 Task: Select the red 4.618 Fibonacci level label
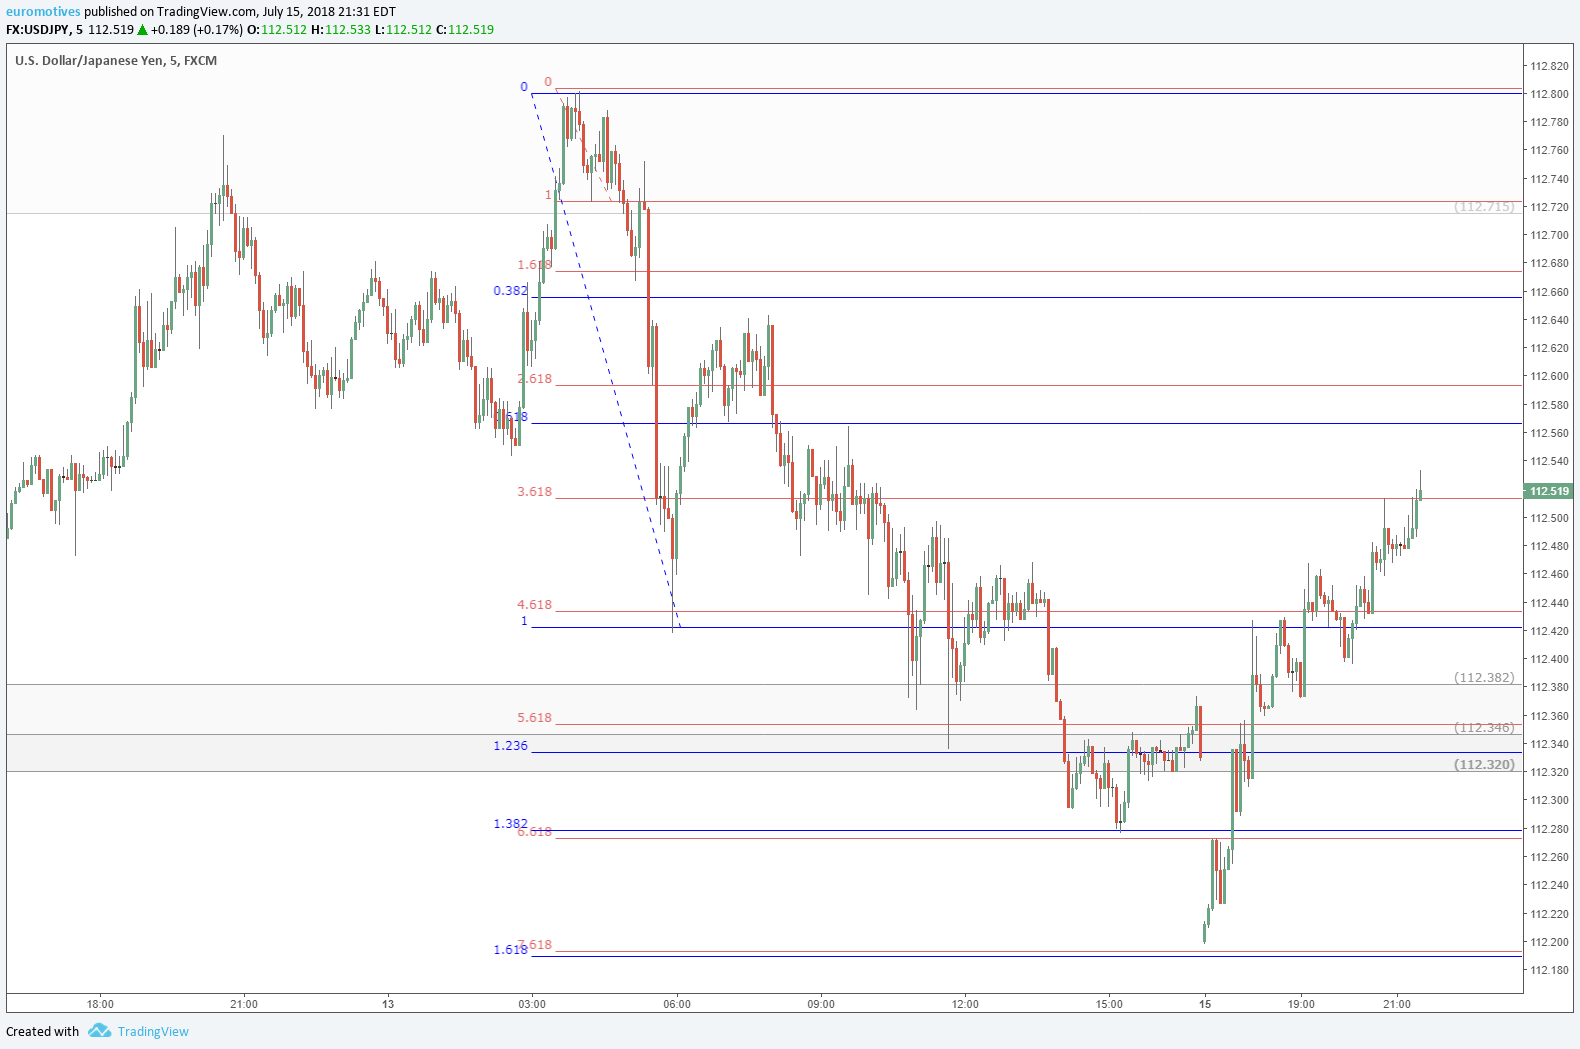pyautogui.click(x=534, y=605)
